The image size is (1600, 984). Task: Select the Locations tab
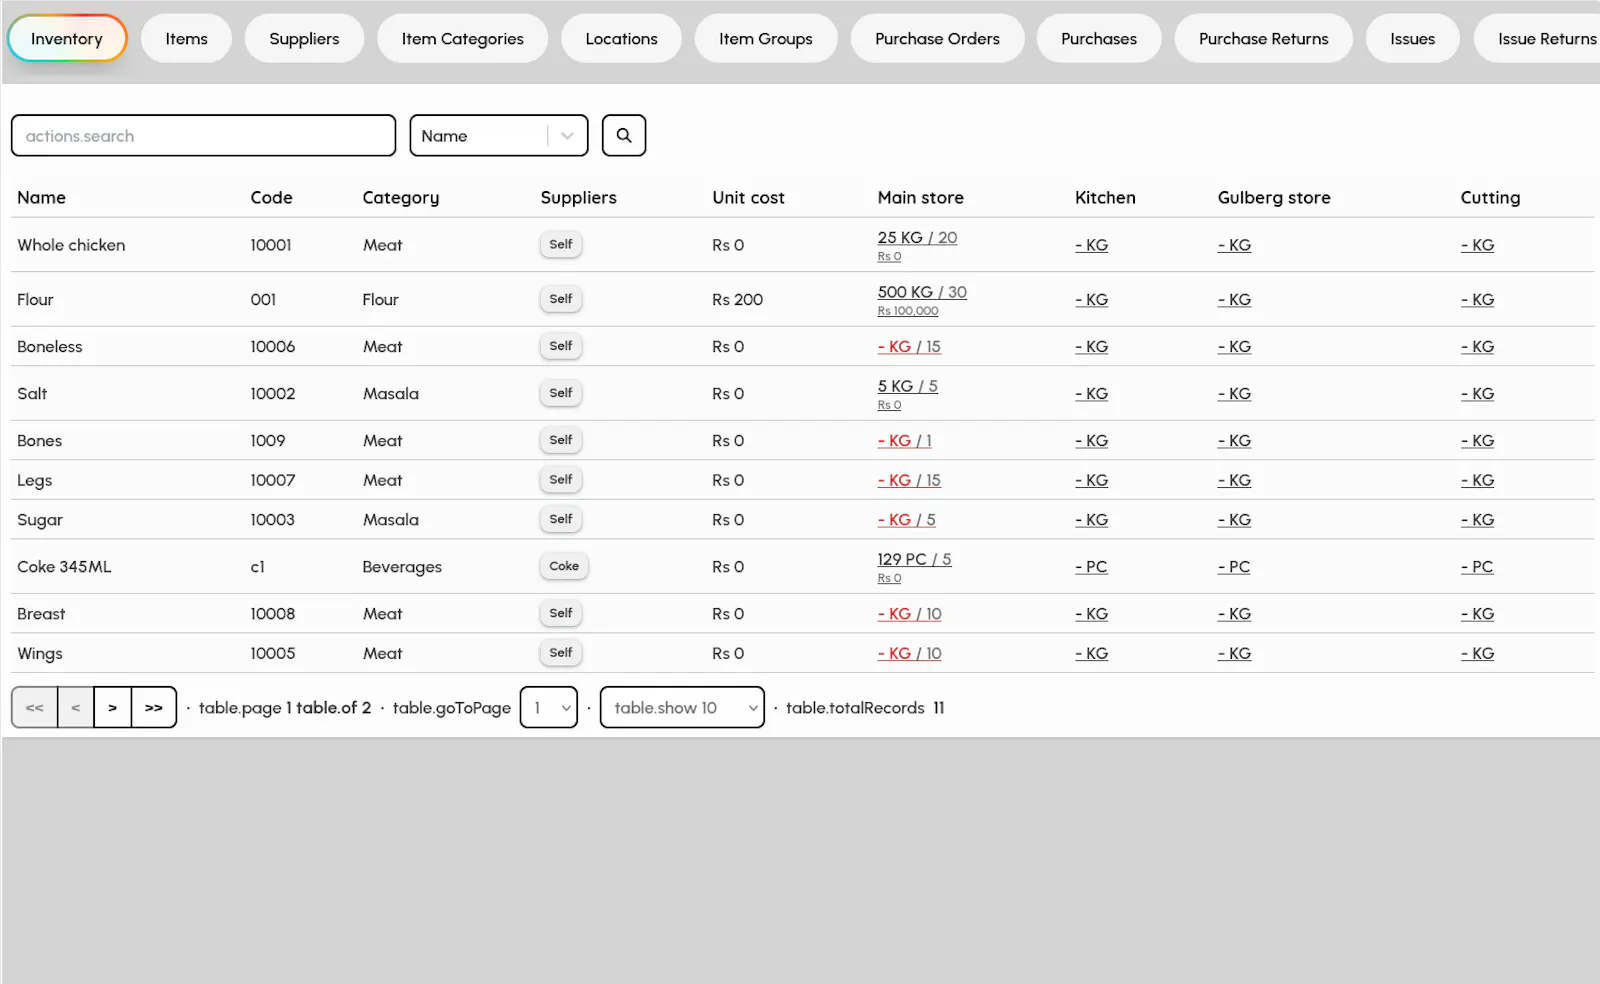coord(621,39)
